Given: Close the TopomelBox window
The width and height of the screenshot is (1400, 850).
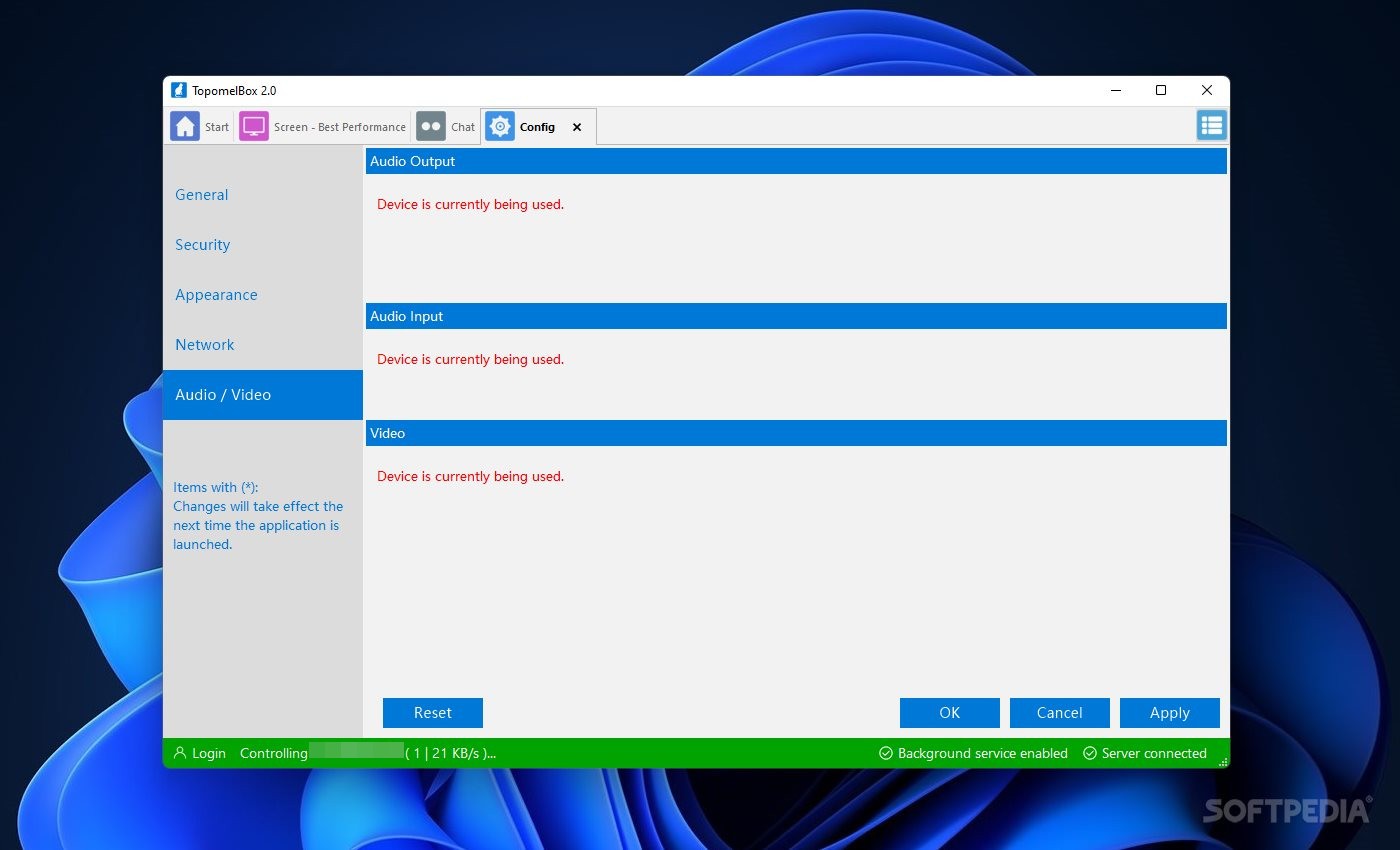Looking at the screenshot, I should click(x=1207, y=90).
